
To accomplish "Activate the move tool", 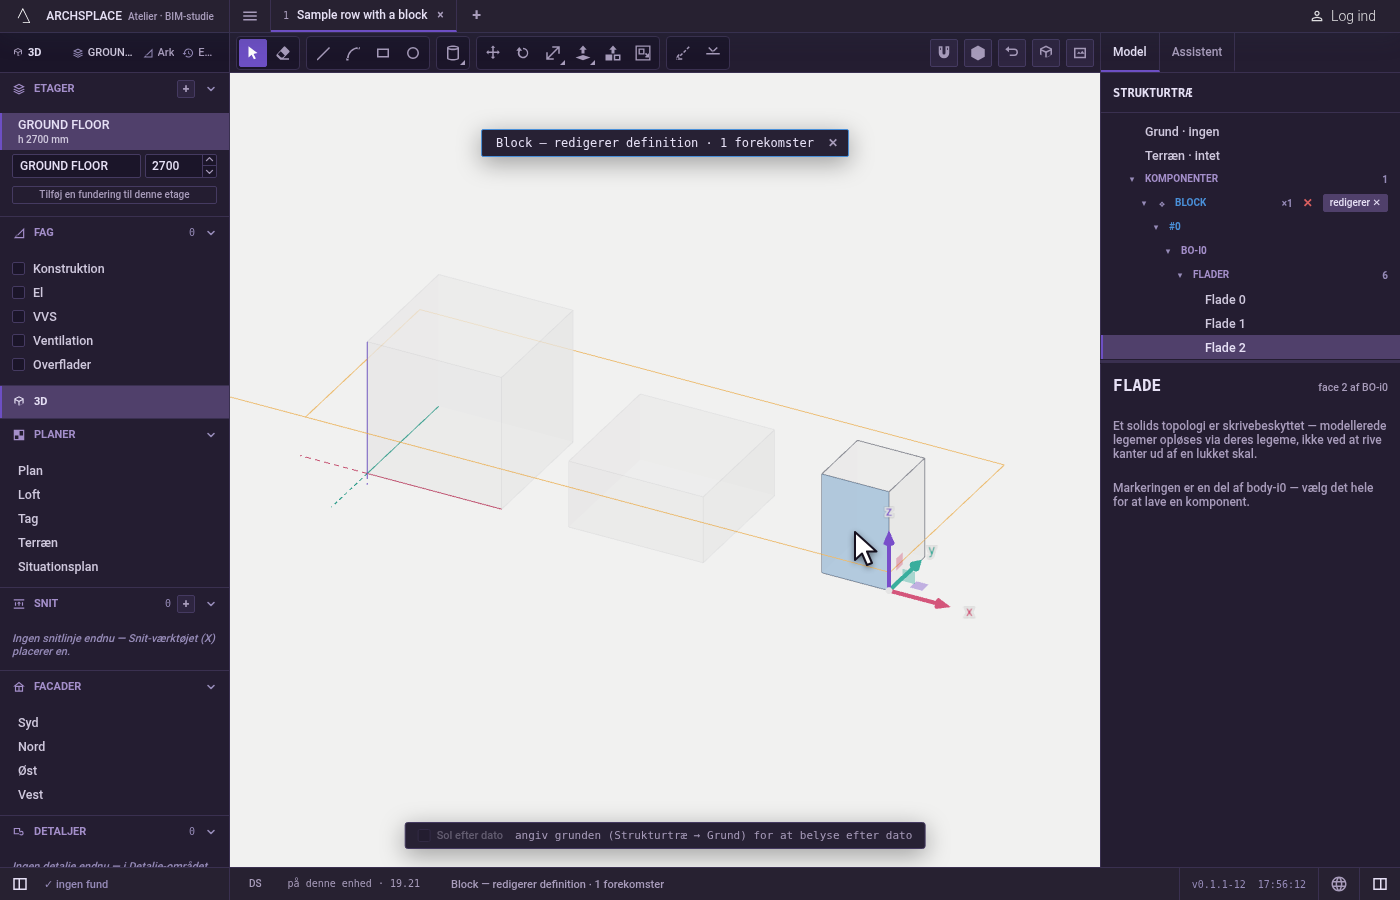I will click(x=493, y=53).
